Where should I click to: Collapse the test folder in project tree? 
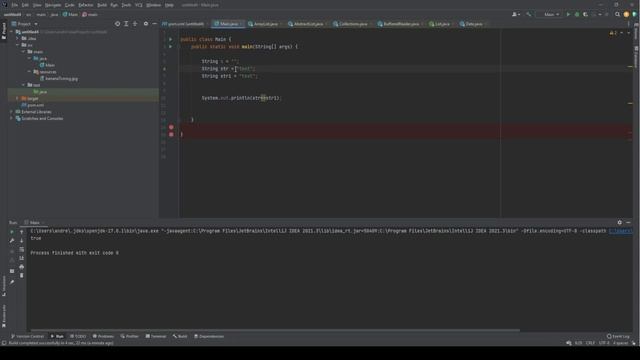coord(24,85)
